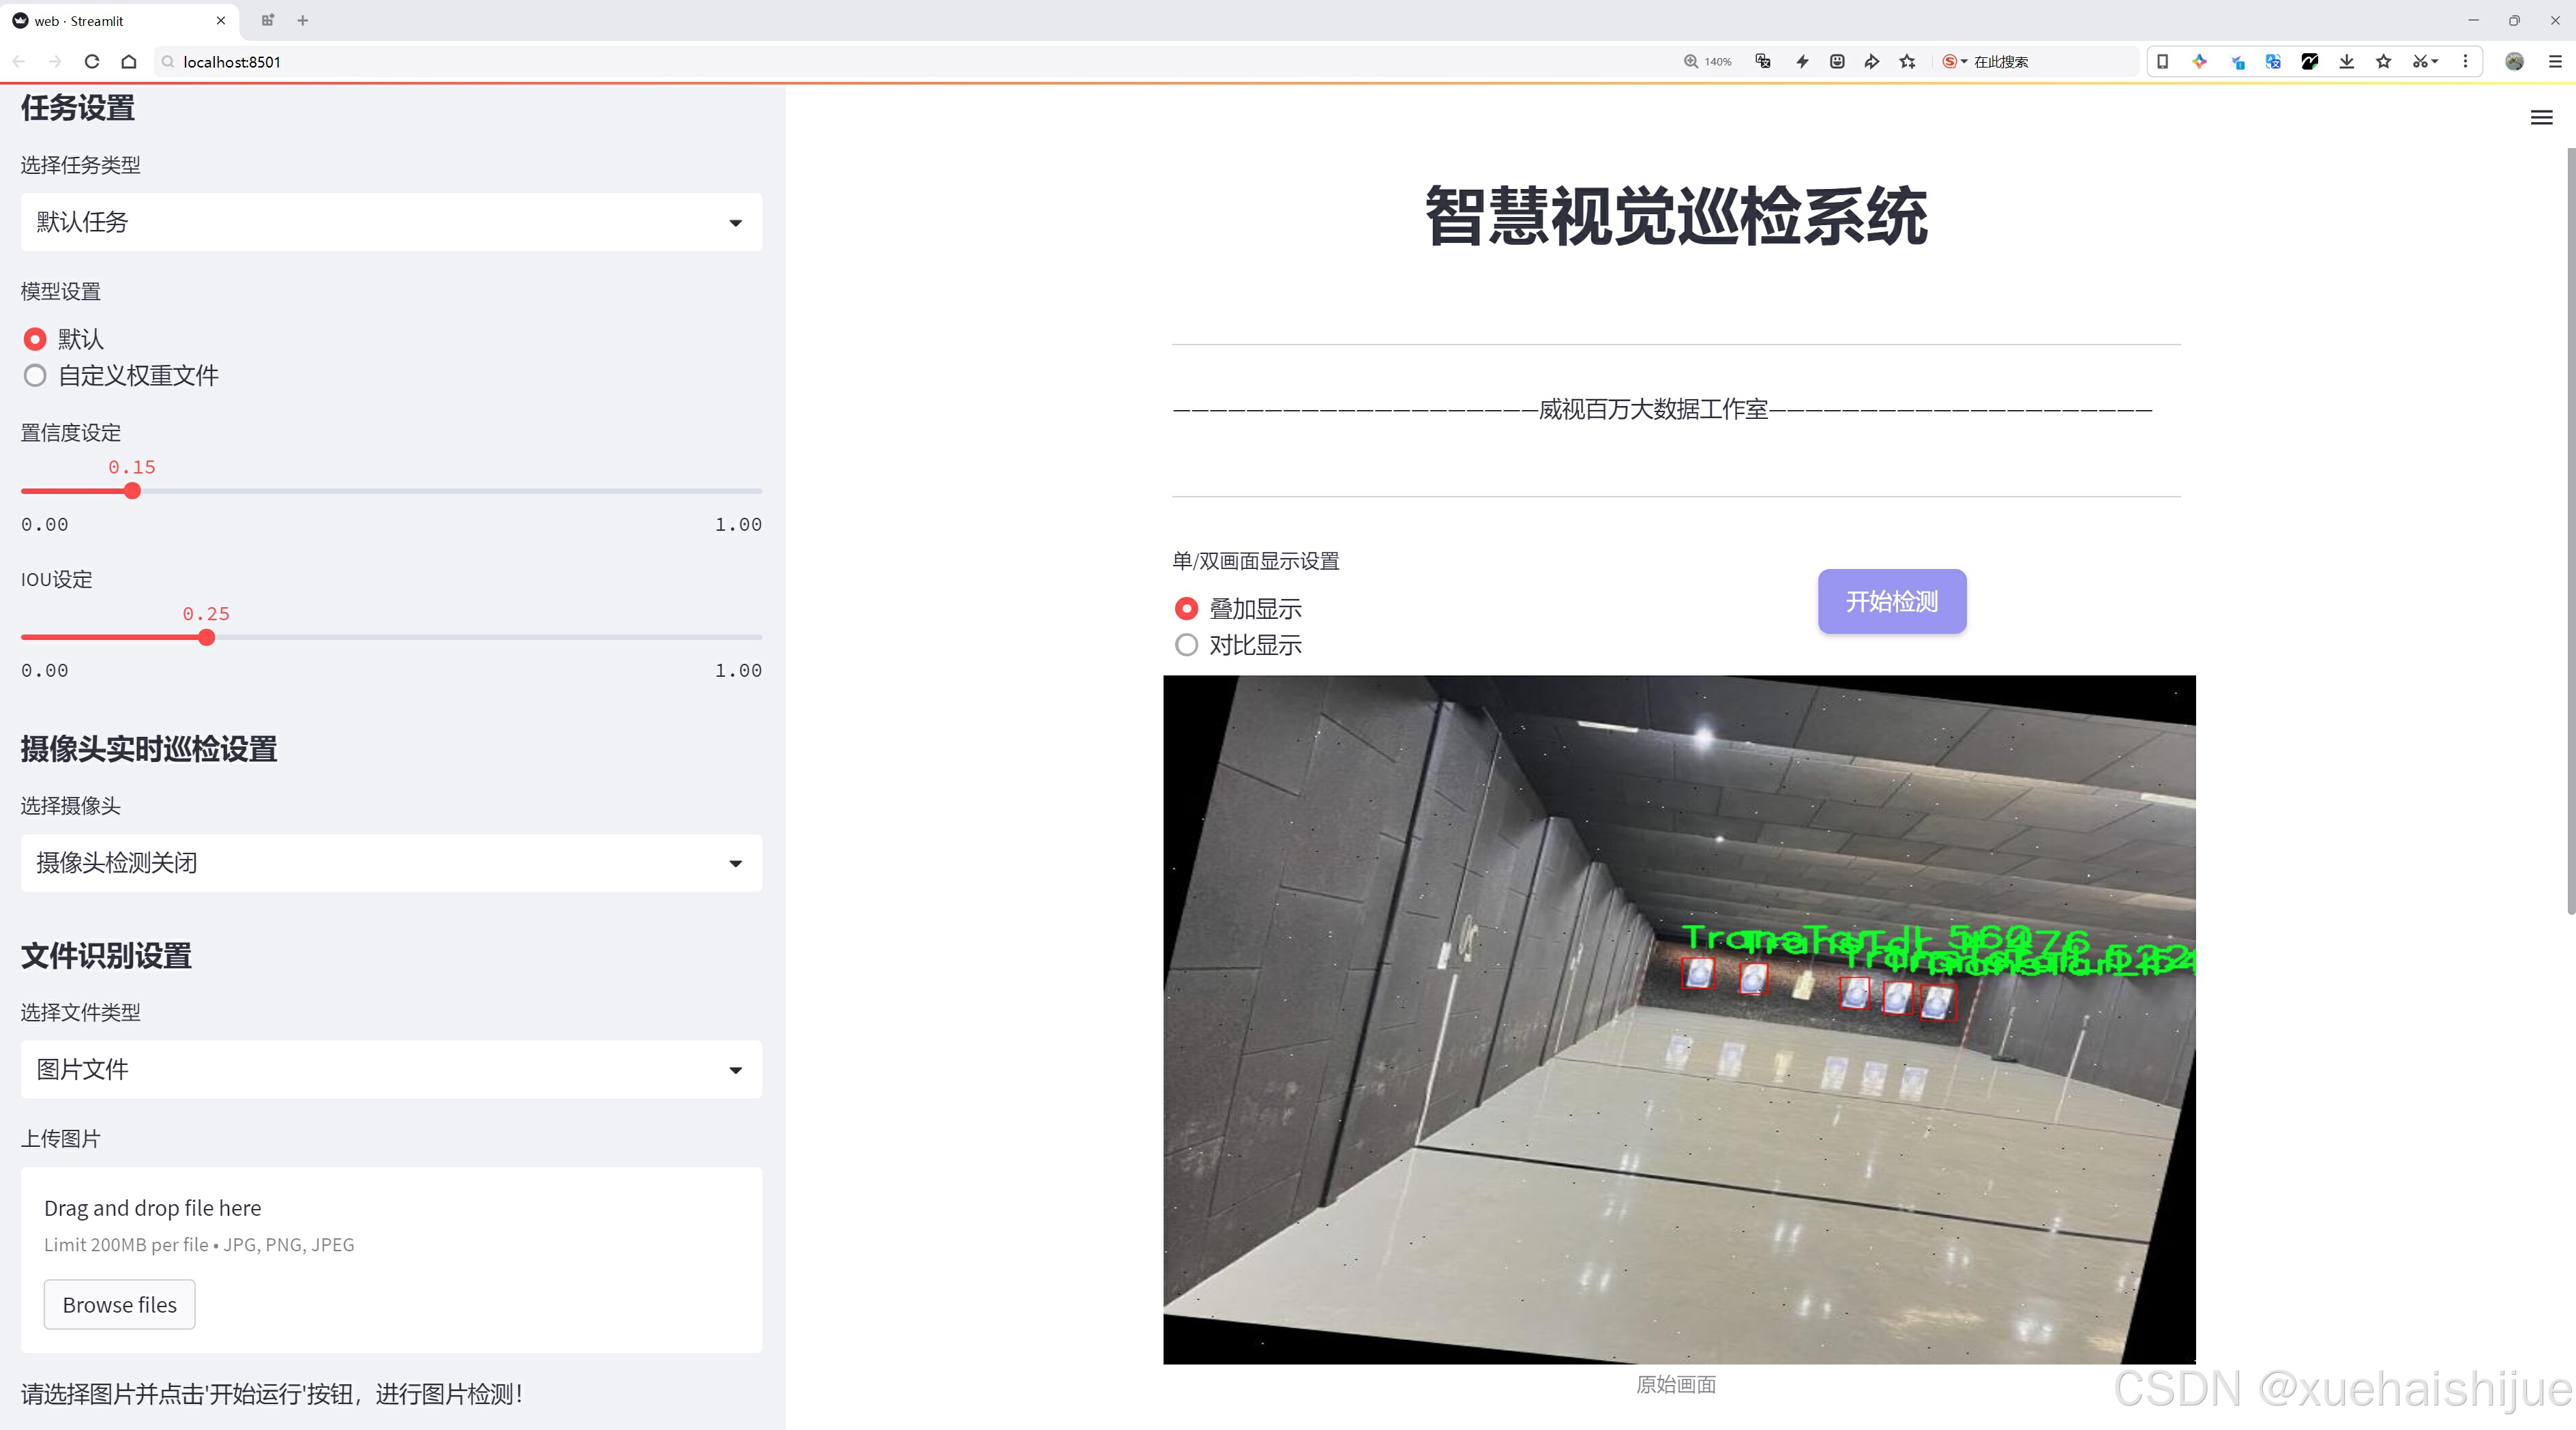Close the web · Streamlit tab
Image resolution: width=2576 pixels, height=1430 pixels.
(x=221, y=20)
